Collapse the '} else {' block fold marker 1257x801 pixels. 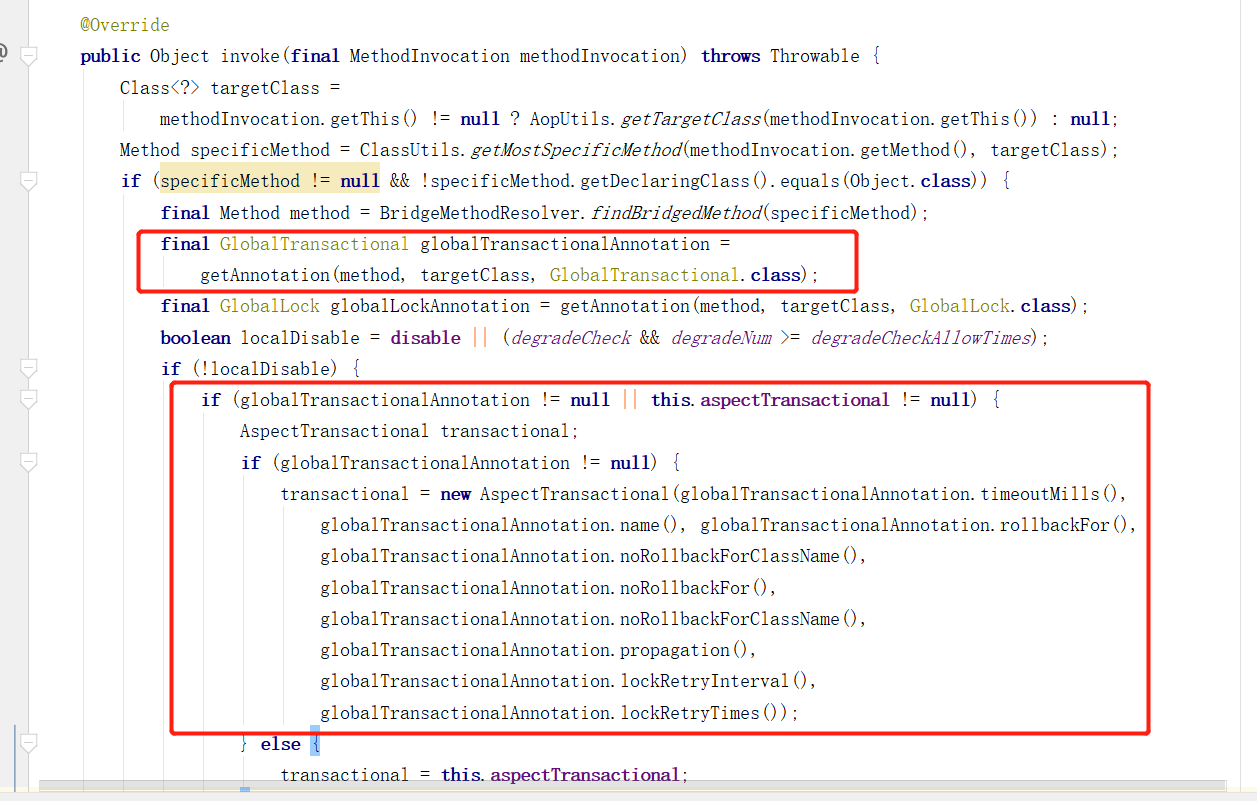tap(28, 743)
